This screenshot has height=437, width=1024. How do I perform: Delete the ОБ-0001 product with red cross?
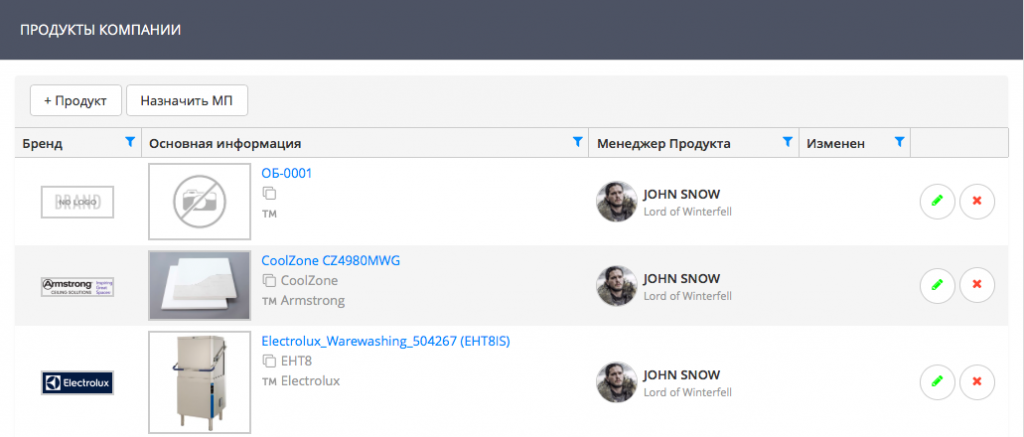coord(977,201)
